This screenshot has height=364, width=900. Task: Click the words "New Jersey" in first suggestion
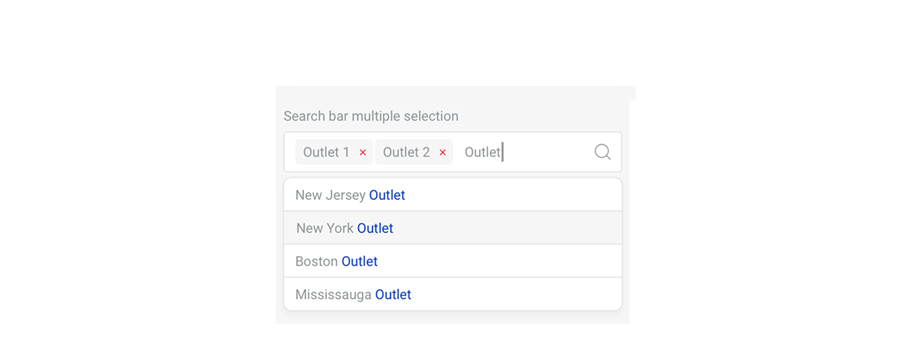click(x=331, y=196)
